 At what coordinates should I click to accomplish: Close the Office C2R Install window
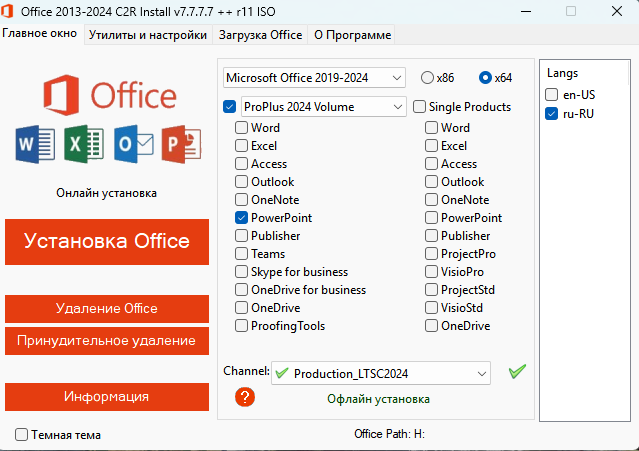click(x=617, y=11)
